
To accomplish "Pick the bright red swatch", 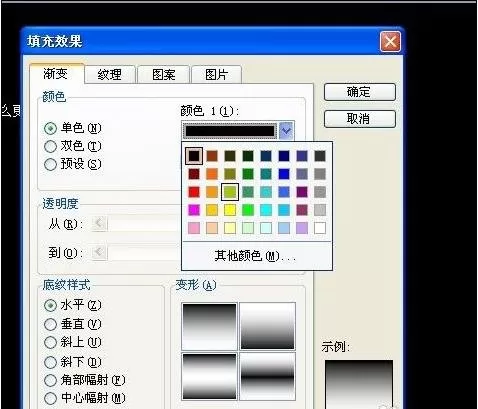I will 194,192.
